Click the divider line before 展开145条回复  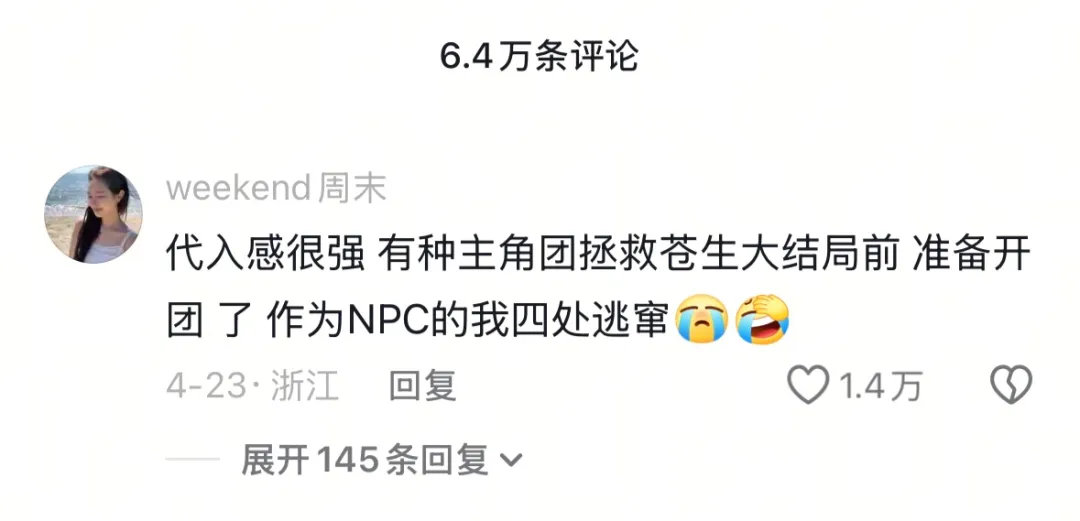[193, 460]
